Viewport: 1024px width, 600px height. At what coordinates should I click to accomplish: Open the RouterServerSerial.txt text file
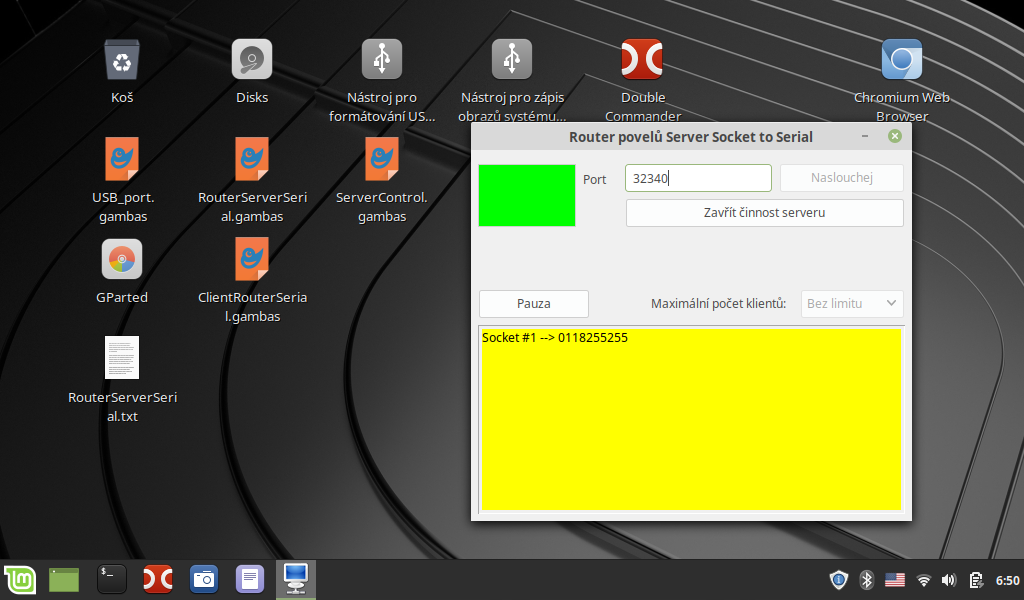(x=121, y=358)
